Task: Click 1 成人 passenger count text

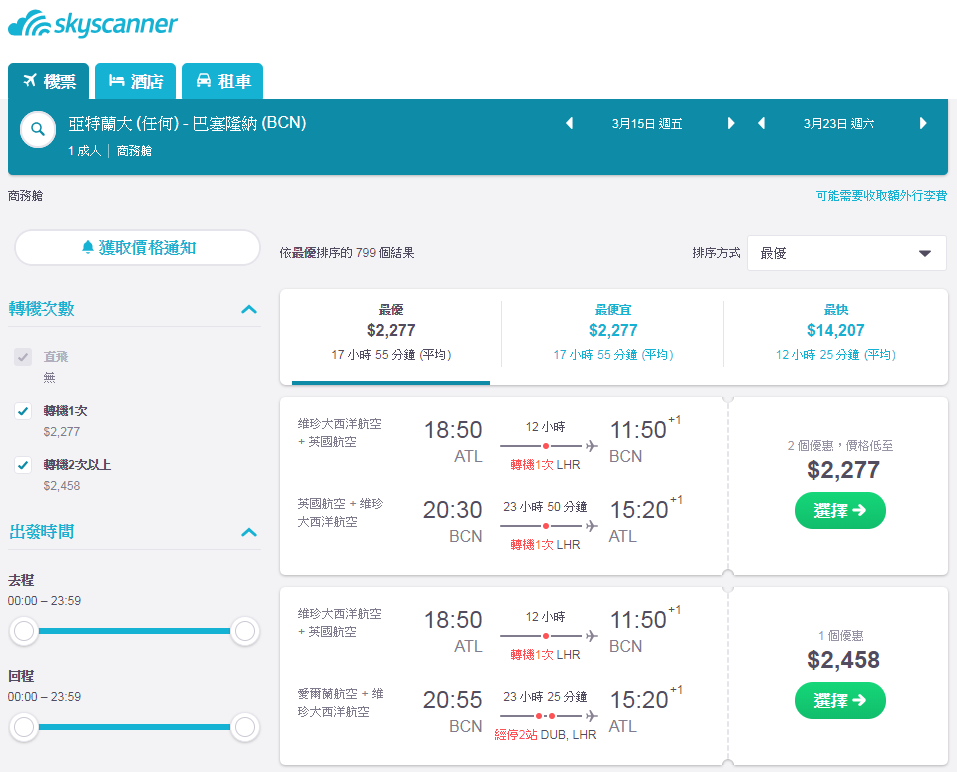Action: pyautogui.click(x=84, y=151)
